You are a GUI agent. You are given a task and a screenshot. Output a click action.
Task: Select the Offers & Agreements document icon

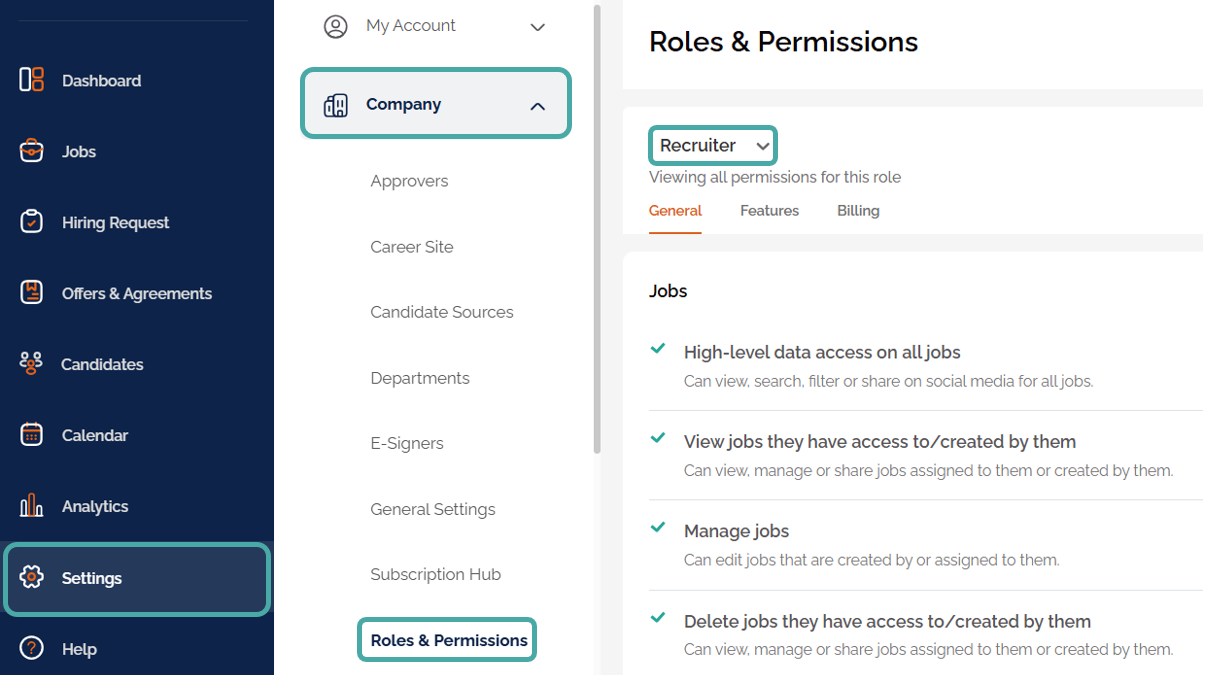pos(32,293)
